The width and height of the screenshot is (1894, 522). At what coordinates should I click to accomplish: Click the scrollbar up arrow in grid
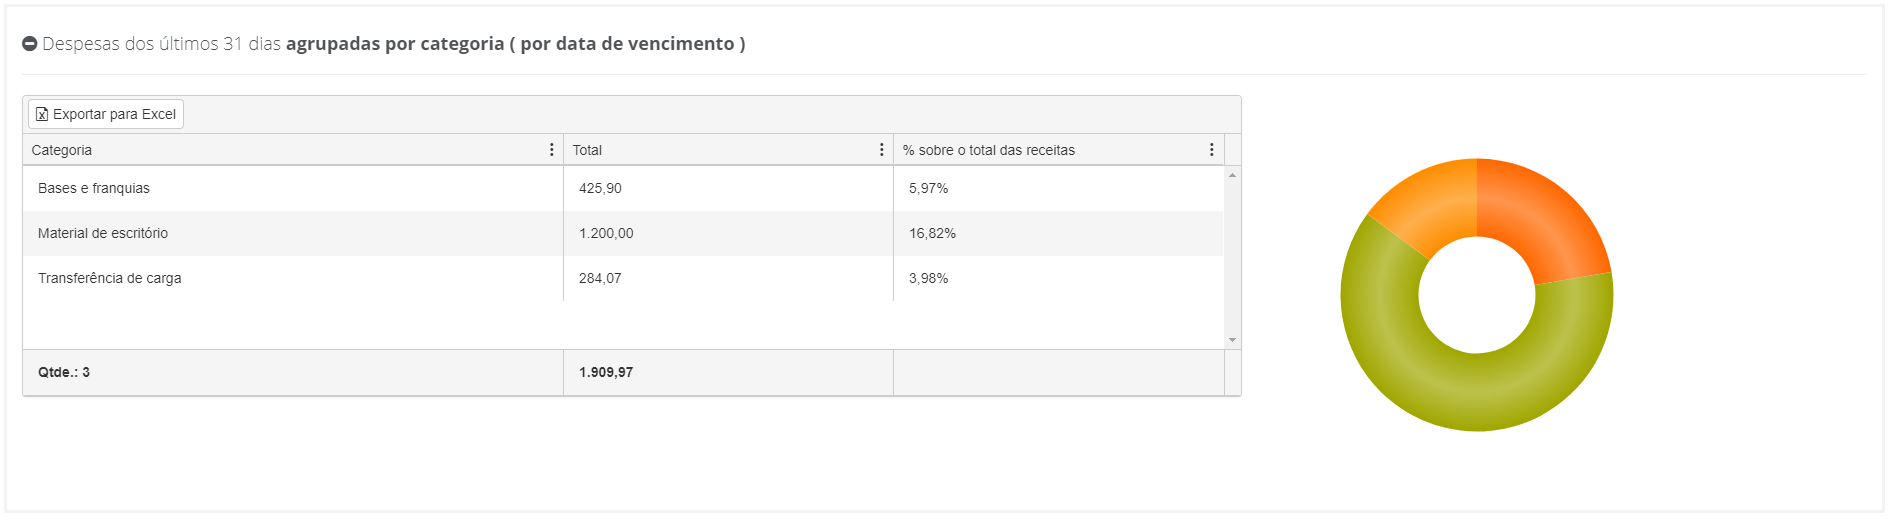[1232, 175]
